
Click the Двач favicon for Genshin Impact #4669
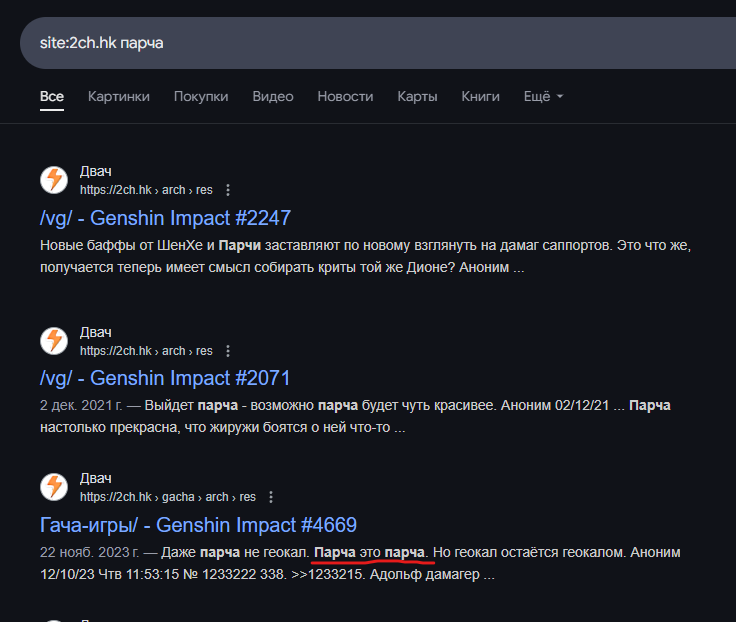[54, 487]
